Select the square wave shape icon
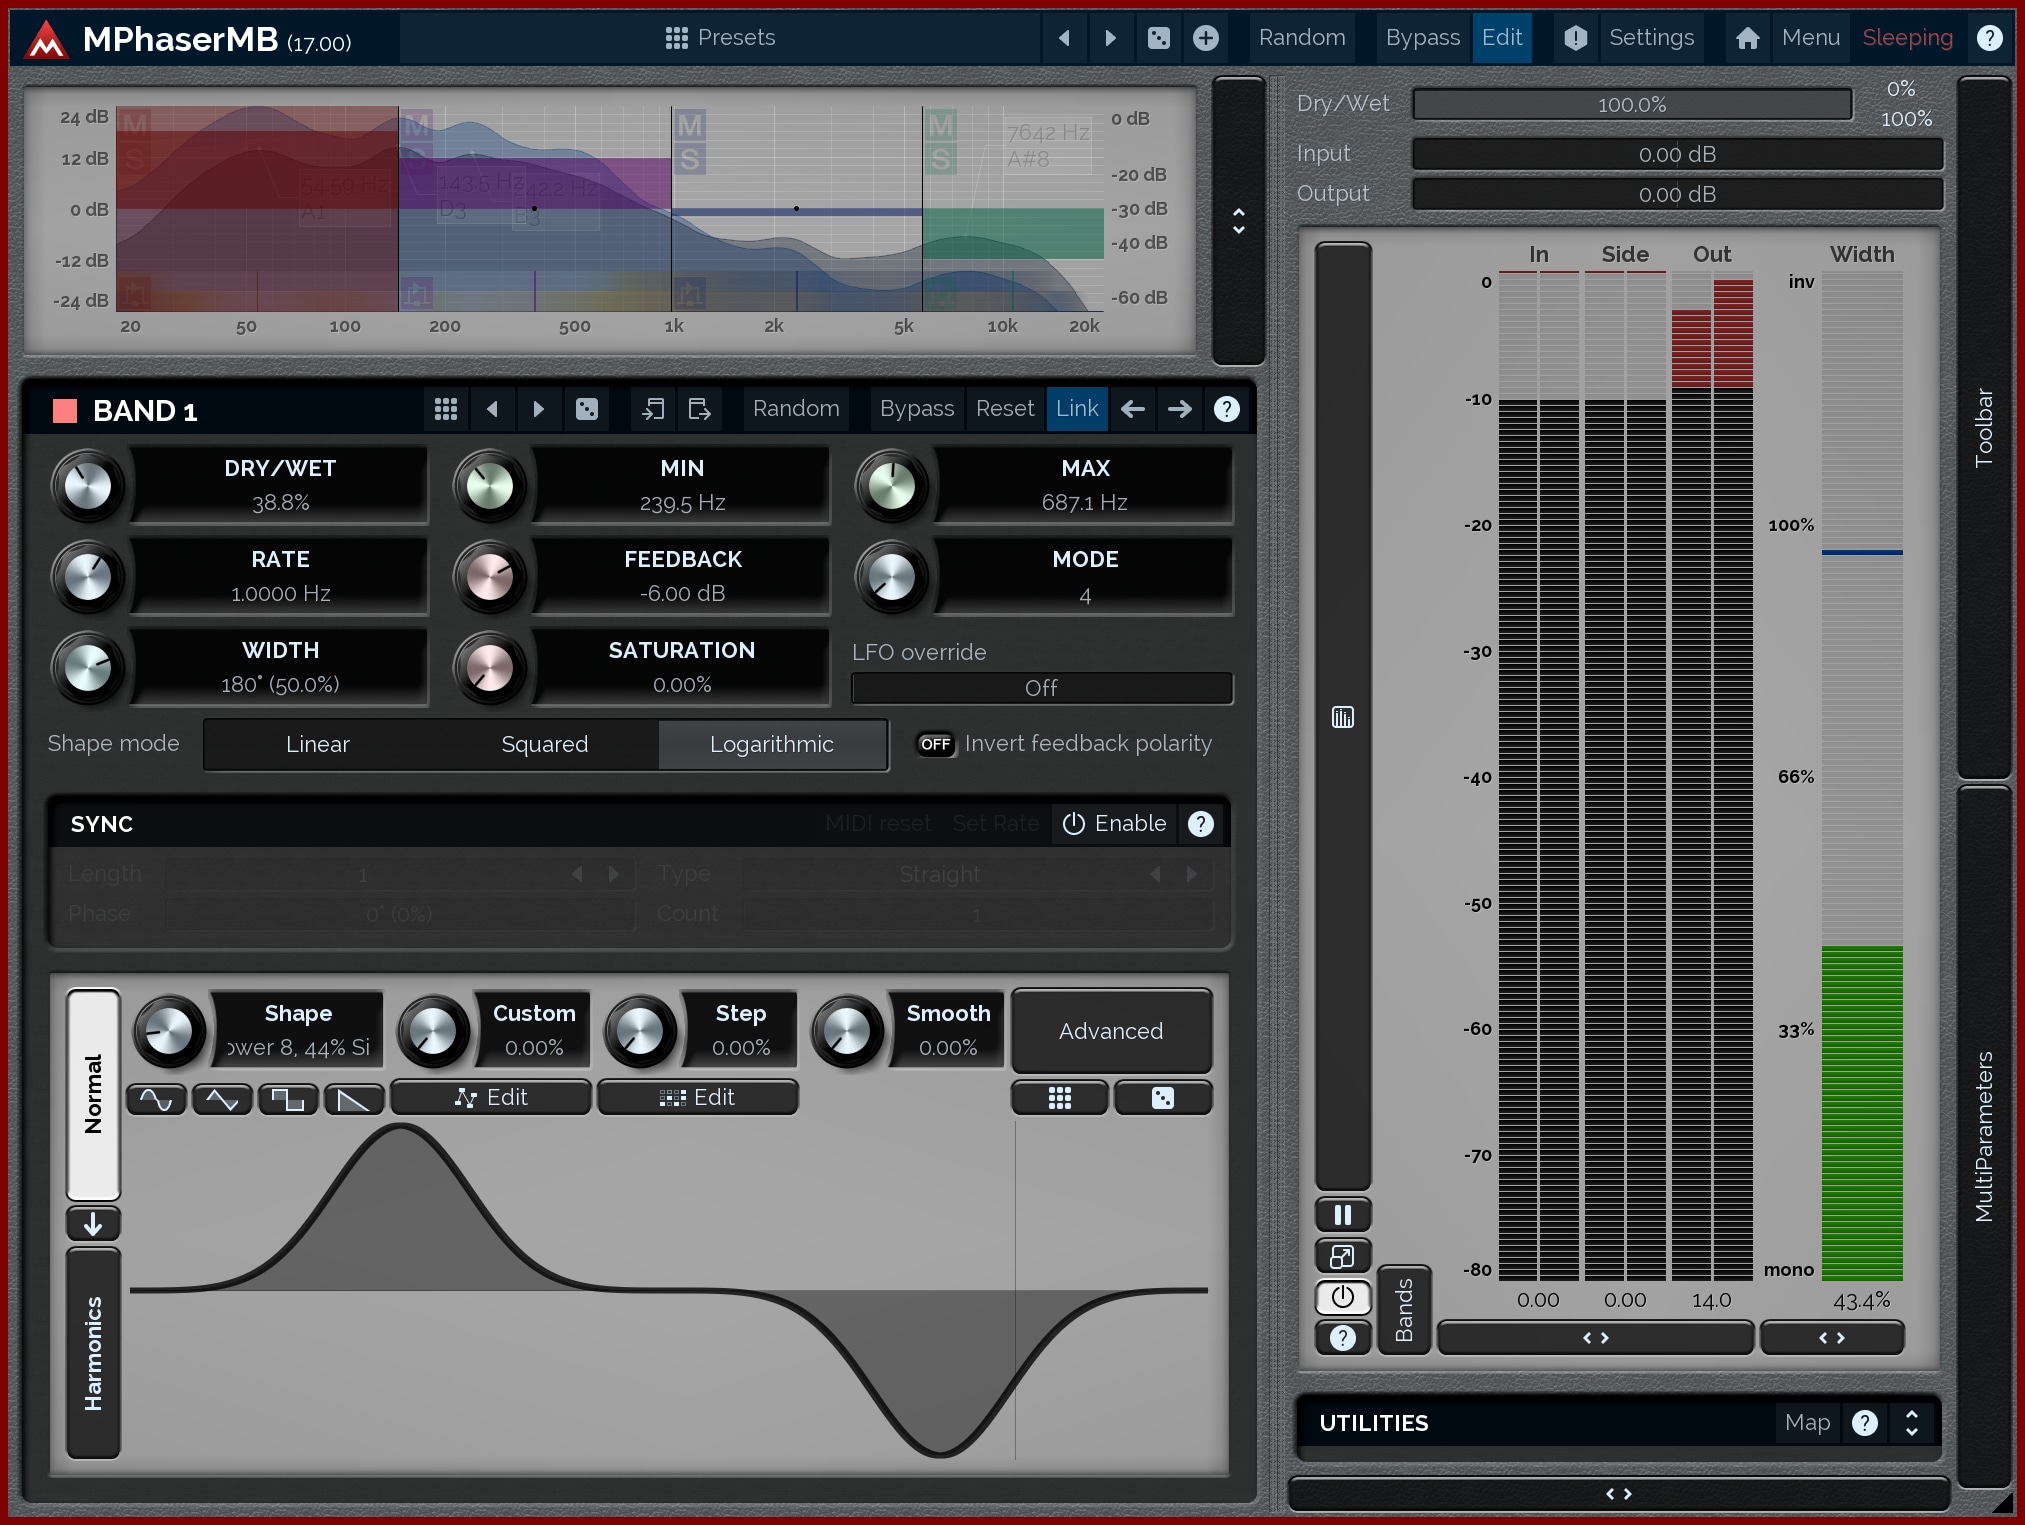2025x1525 pixels. 288,1099
